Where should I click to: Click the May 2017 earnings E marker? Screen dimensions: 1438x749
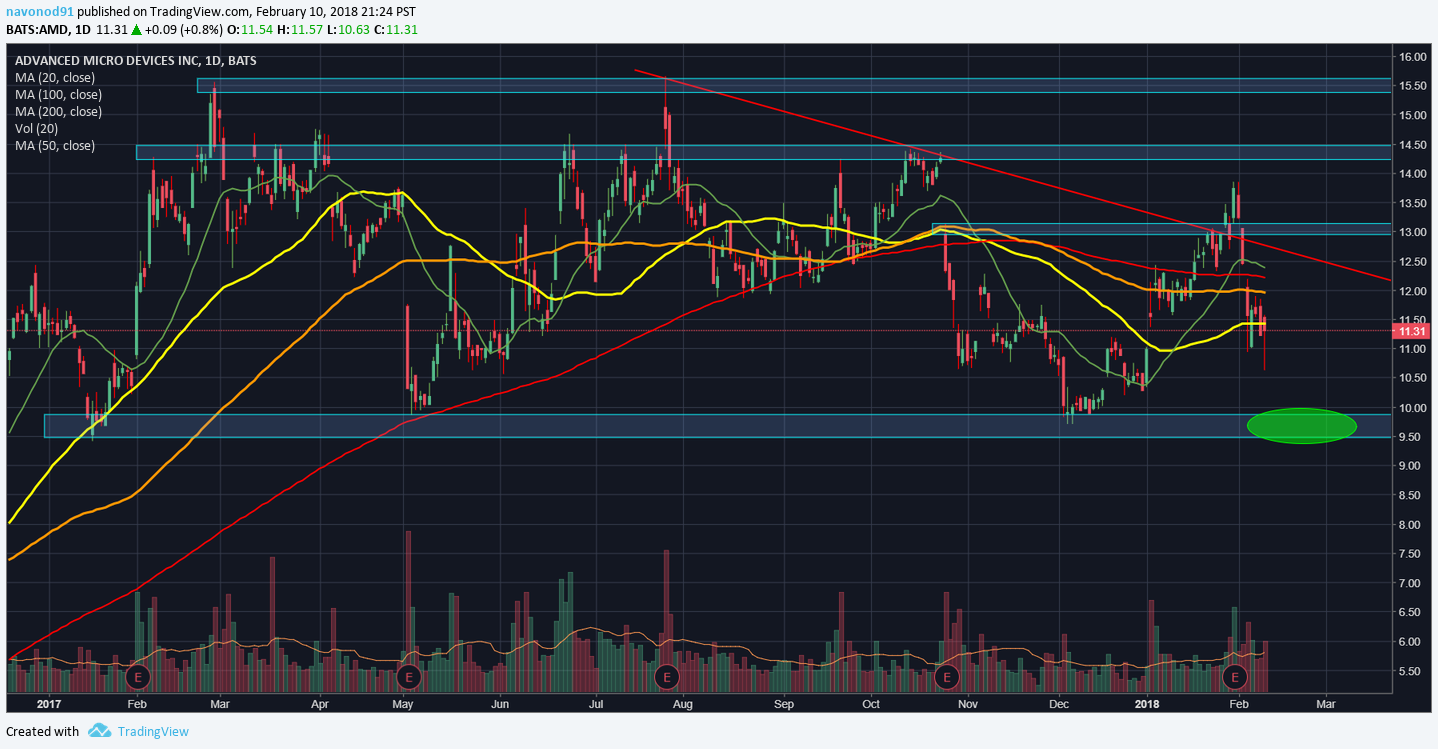click(x=407, y=677)
